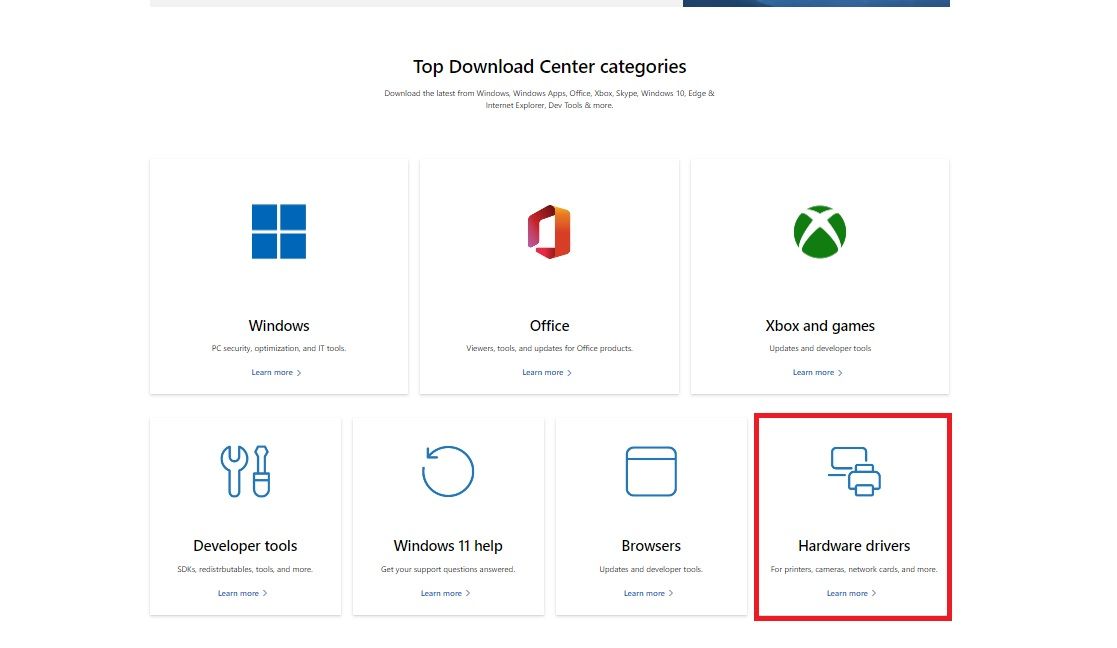This screenshot has width=1117, height=648.
Task: Click the blue banner at the top
Action: click(x=816, y=3)
